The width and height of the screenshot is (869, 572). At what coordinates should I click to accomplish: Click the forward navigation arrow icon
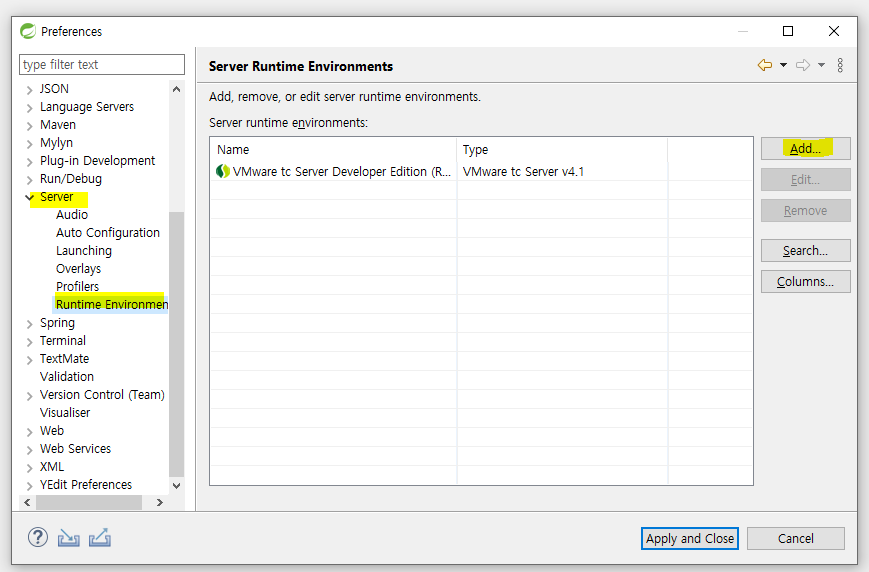803,66
